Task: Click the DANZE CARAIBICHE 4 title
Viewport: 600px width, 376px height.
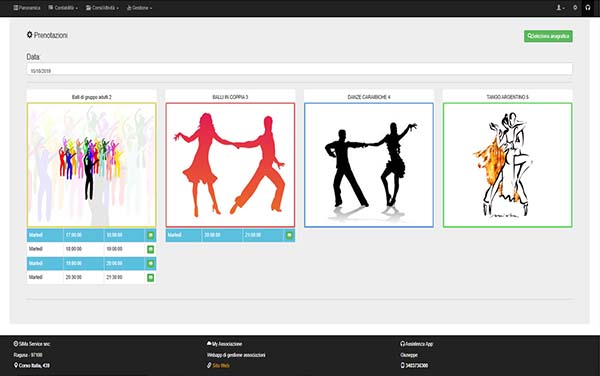Action: (x=369, y=97)
